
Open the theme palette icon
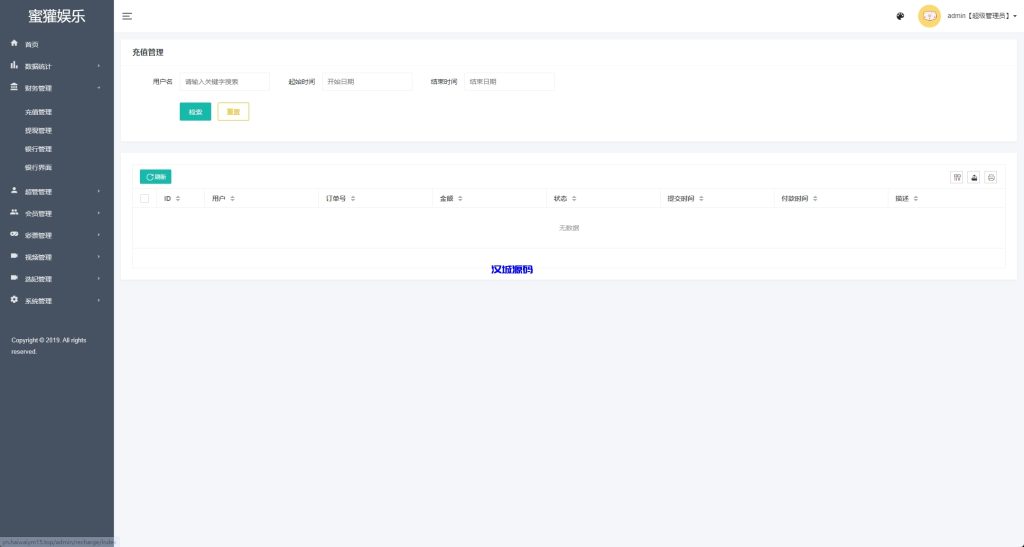tap(900, 16)
